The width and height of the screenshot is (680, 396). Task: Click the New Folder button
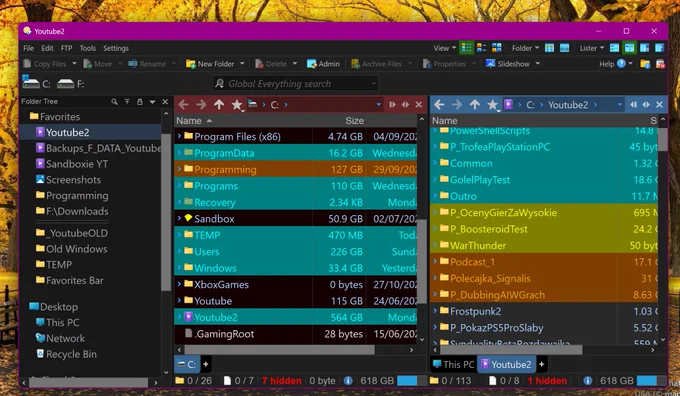210,64
